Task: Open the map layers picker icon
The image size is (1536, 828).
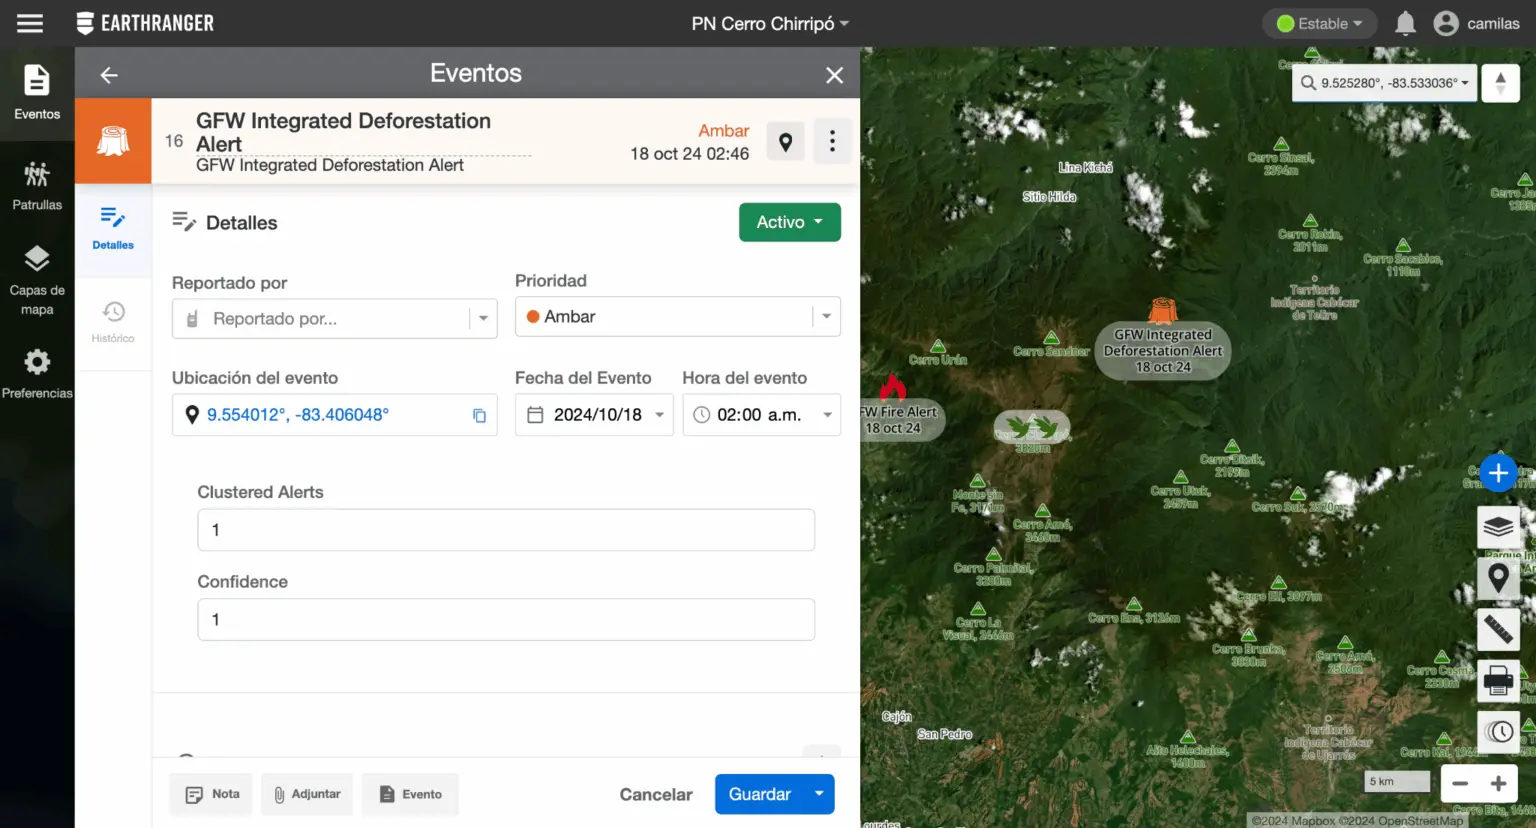Action: (1498, 527)
